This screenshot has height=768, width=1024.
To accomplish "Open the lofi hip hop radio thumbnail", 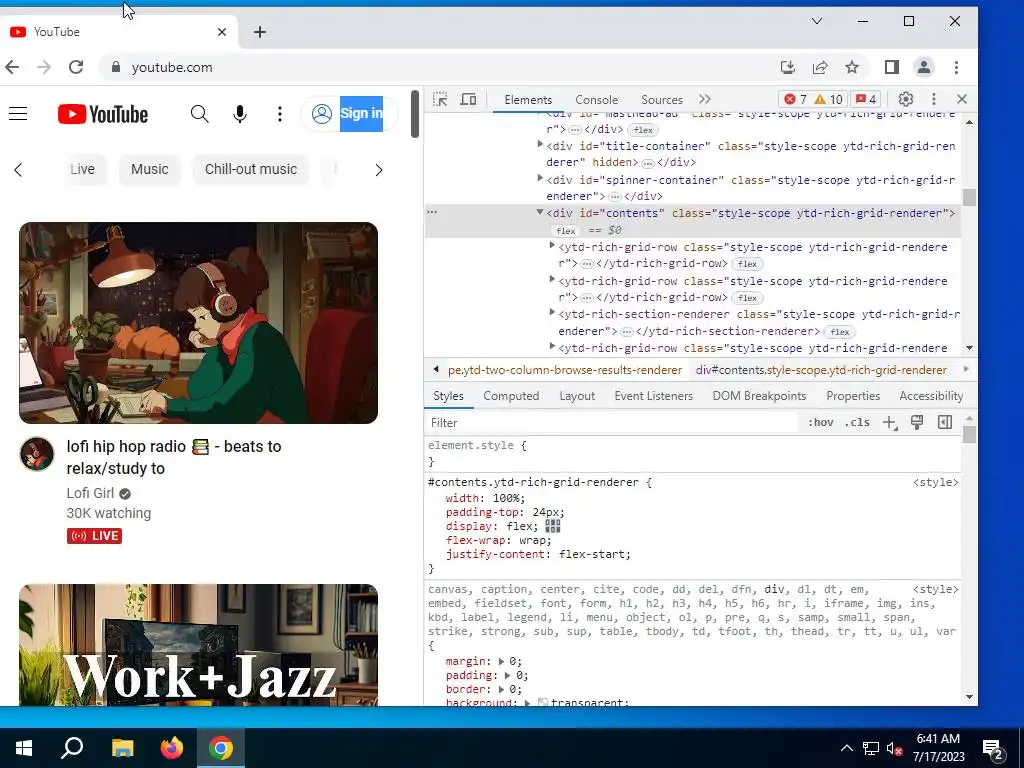I will [x=199, y=323].
